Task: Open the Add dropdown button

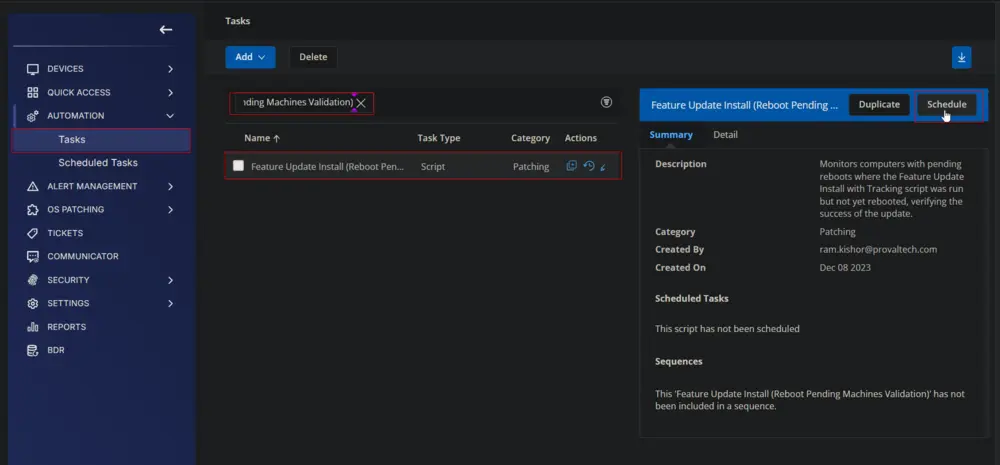Action: pyautogui.click(x=250, y=57)
